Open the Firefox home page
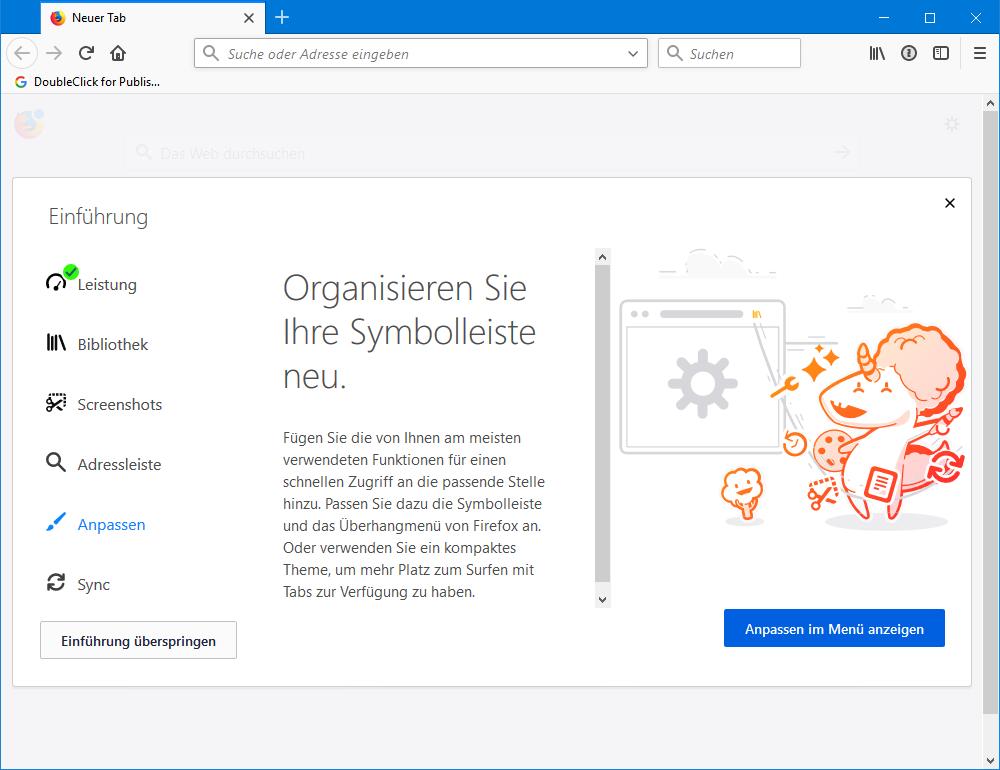This screenshot has width=1000, height=770. (x=118, y=53)
